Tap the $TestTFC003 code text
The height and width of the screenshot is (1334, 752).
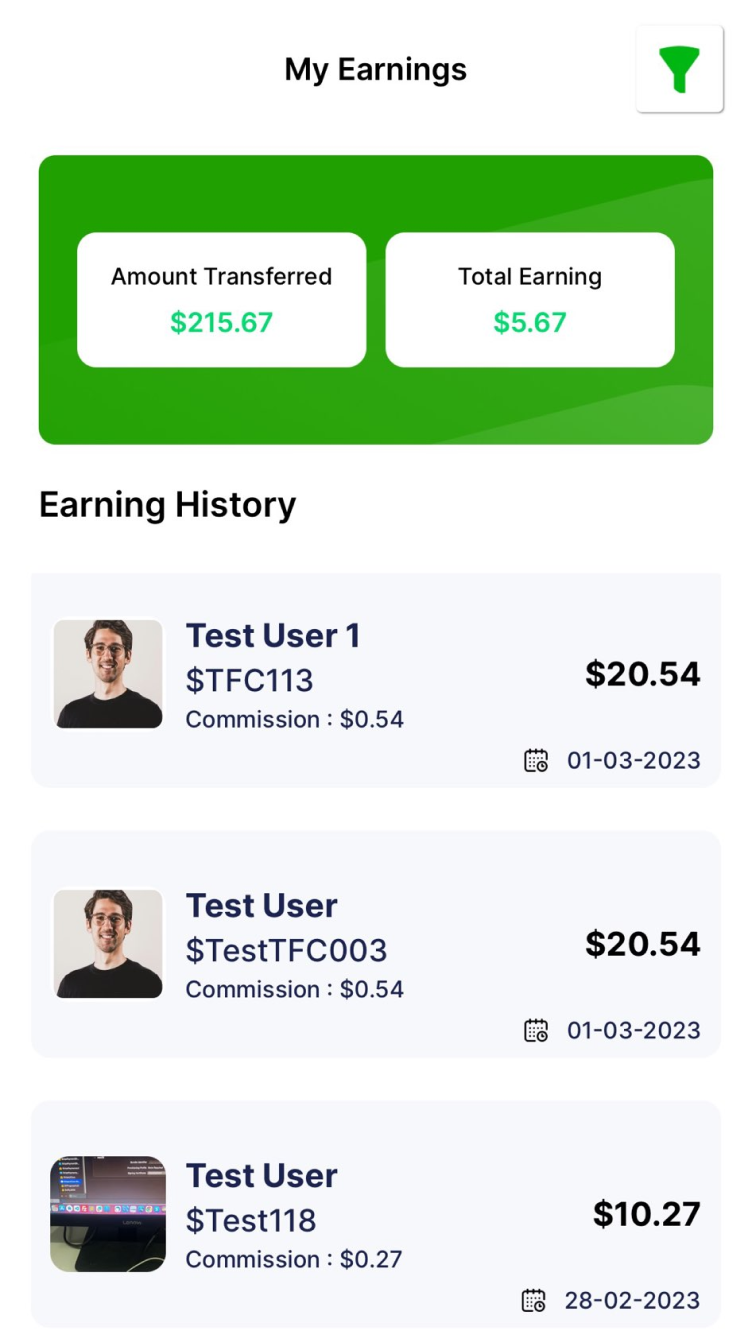287,950
